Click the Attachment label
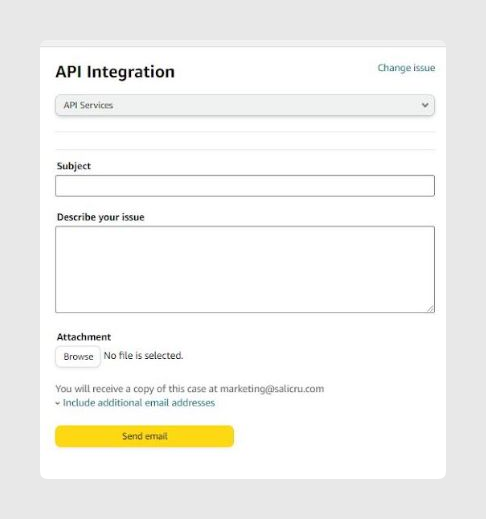Screen dimensions: 486x519 [84, 337]
